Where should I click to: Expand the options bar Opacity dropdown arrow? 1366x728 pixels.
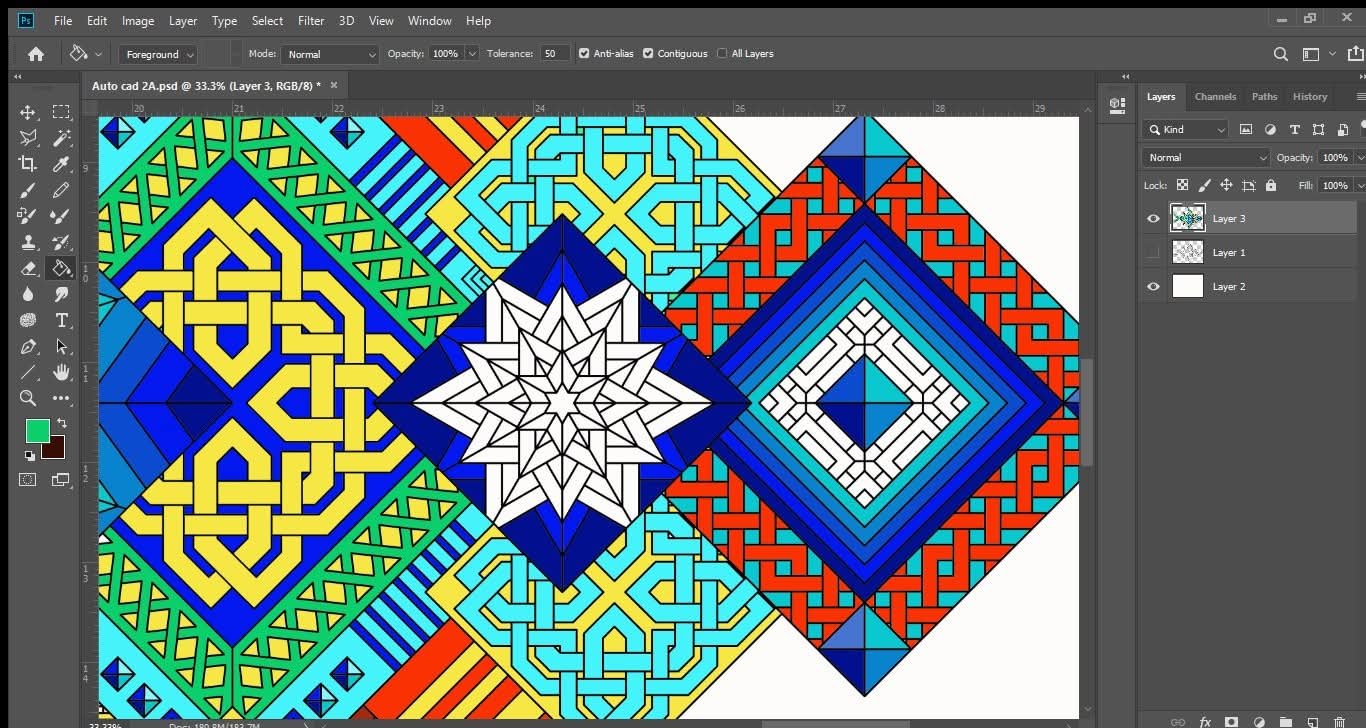coord(472,54)
